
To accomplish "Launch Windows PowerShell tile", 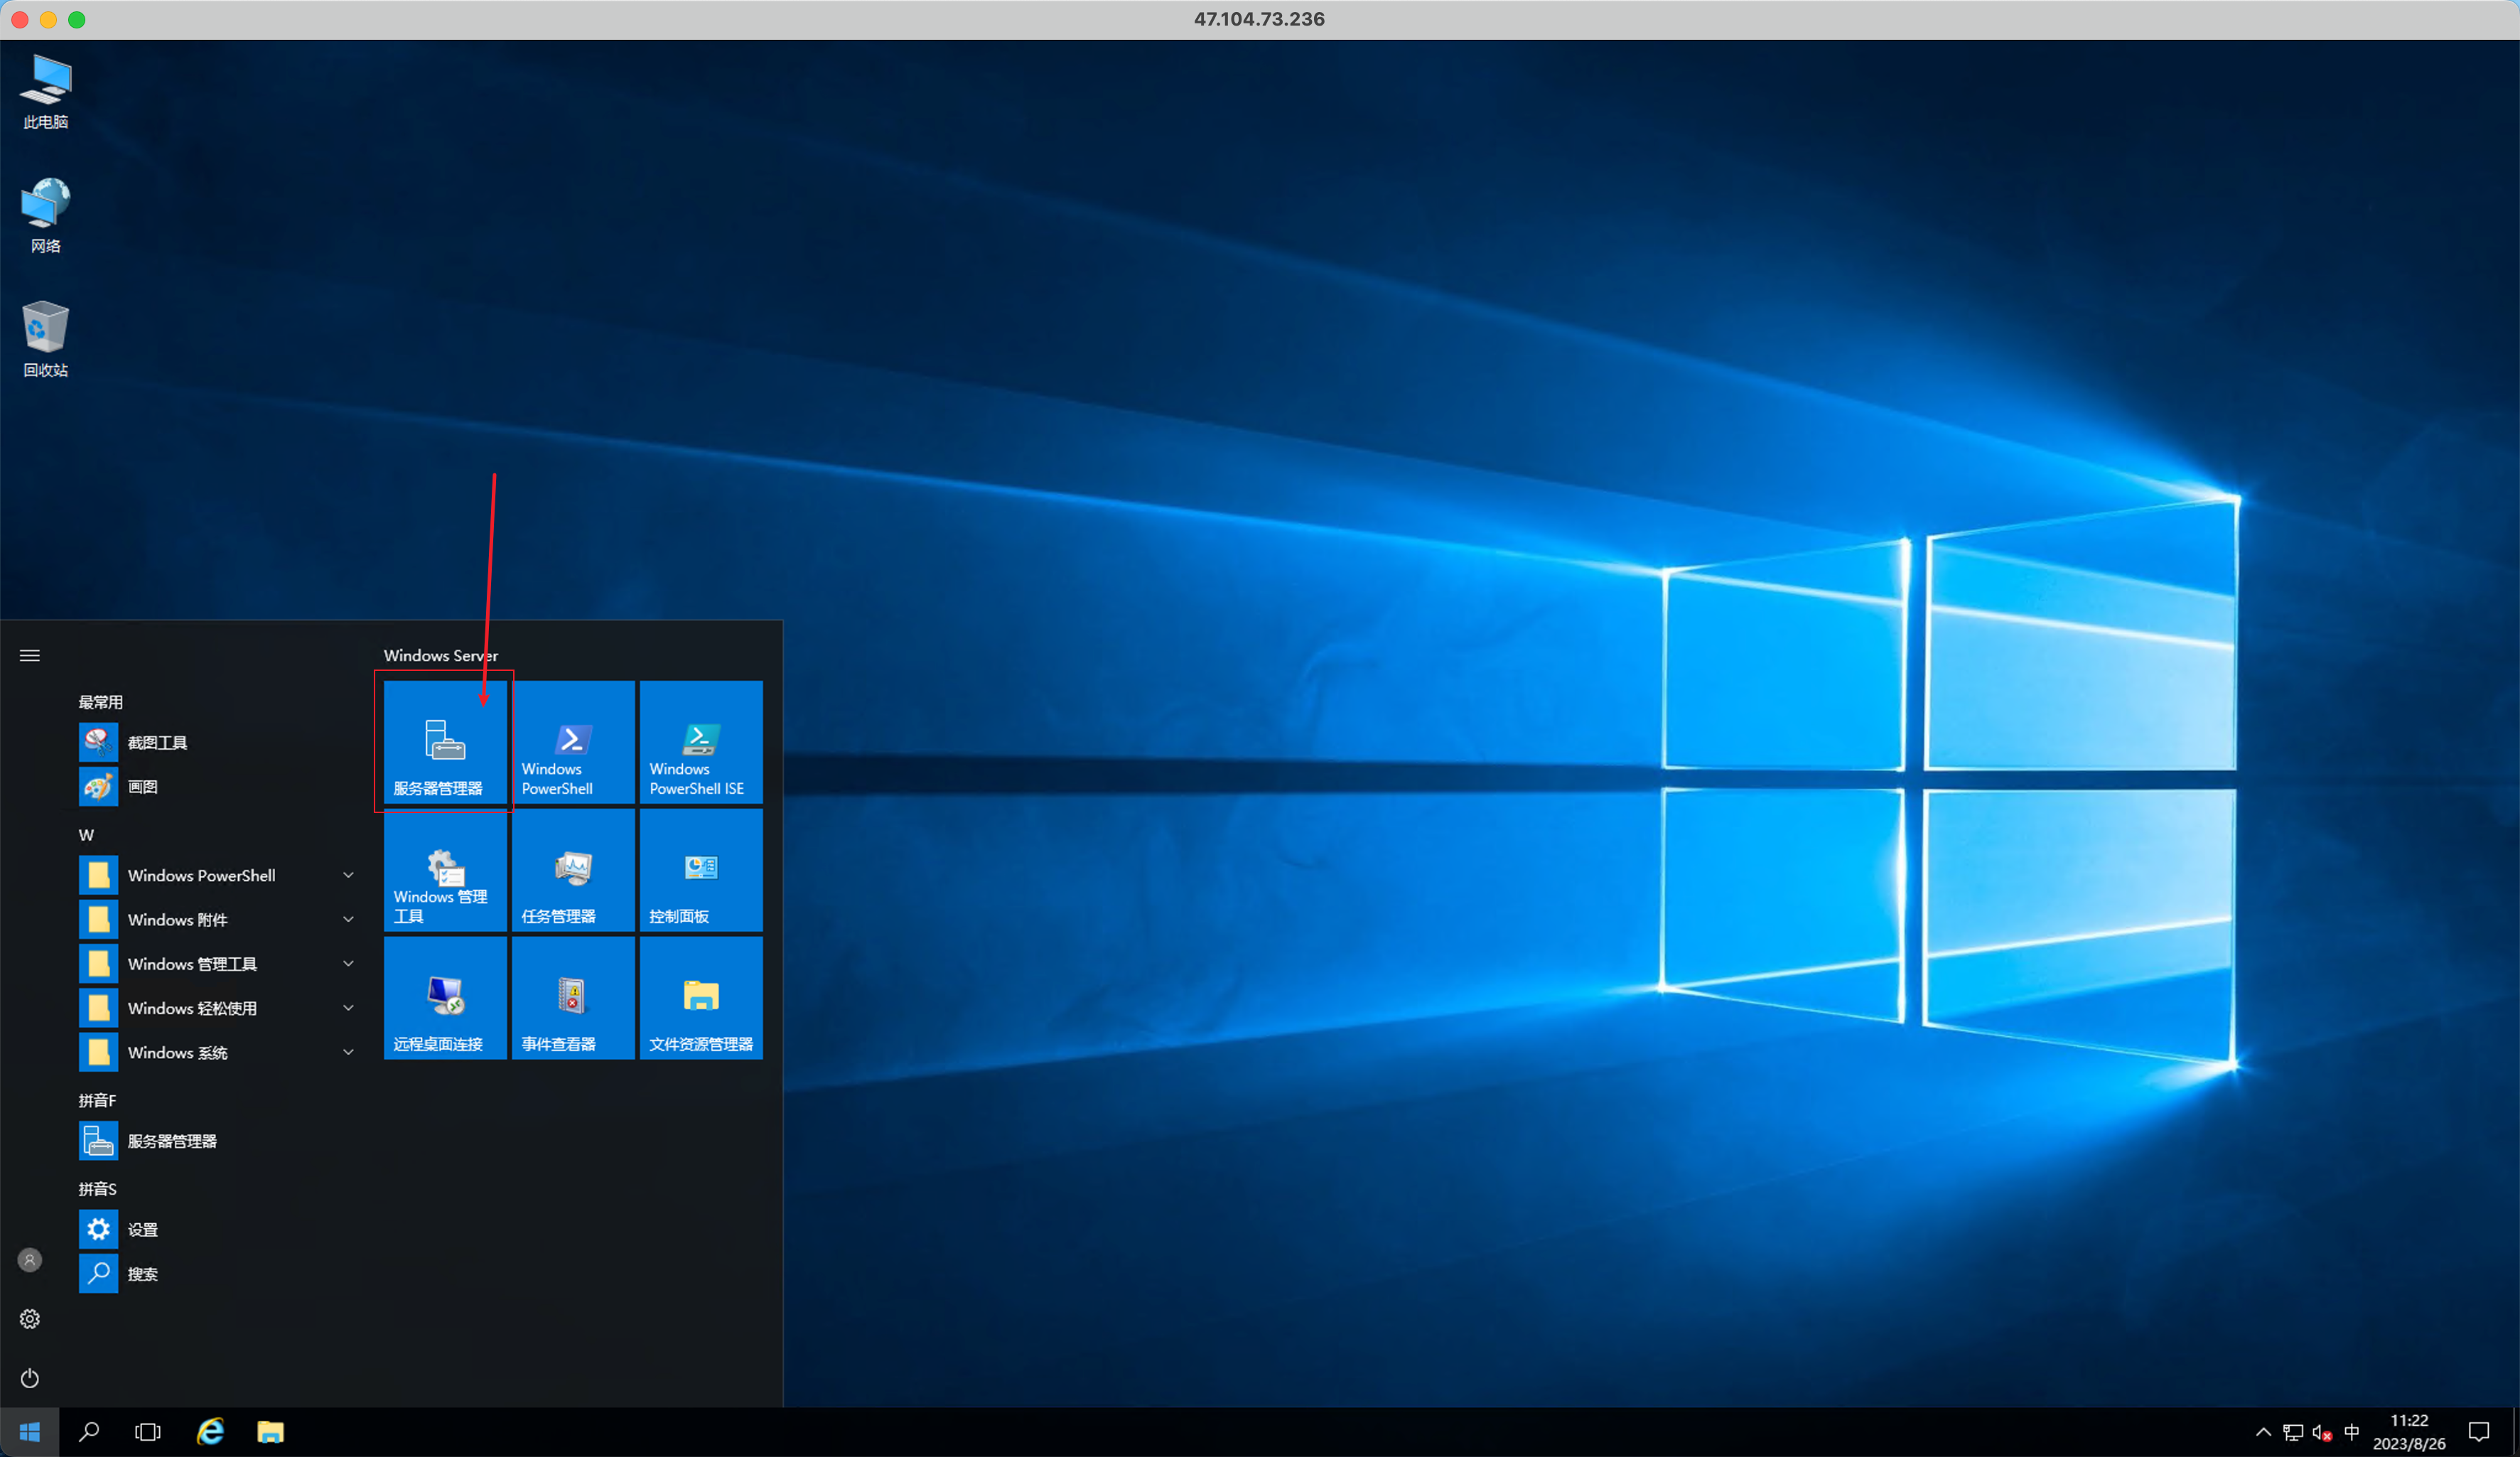I will pyautogui.click(x=573, y=742).
